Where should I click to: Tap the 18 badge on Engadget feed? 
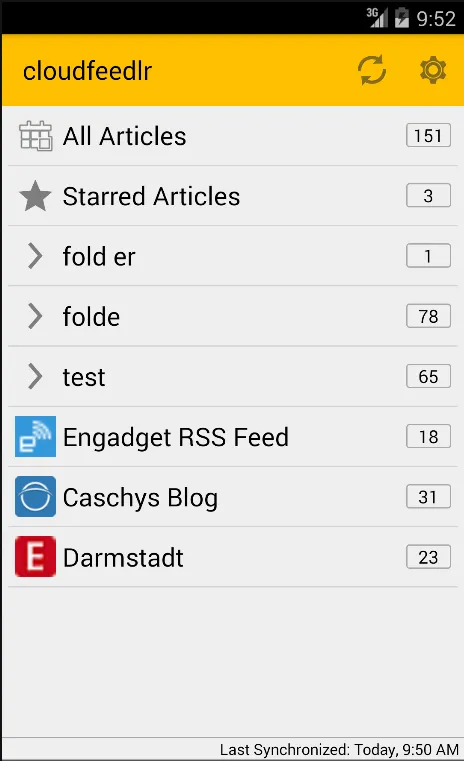click(x=428, y=436)
